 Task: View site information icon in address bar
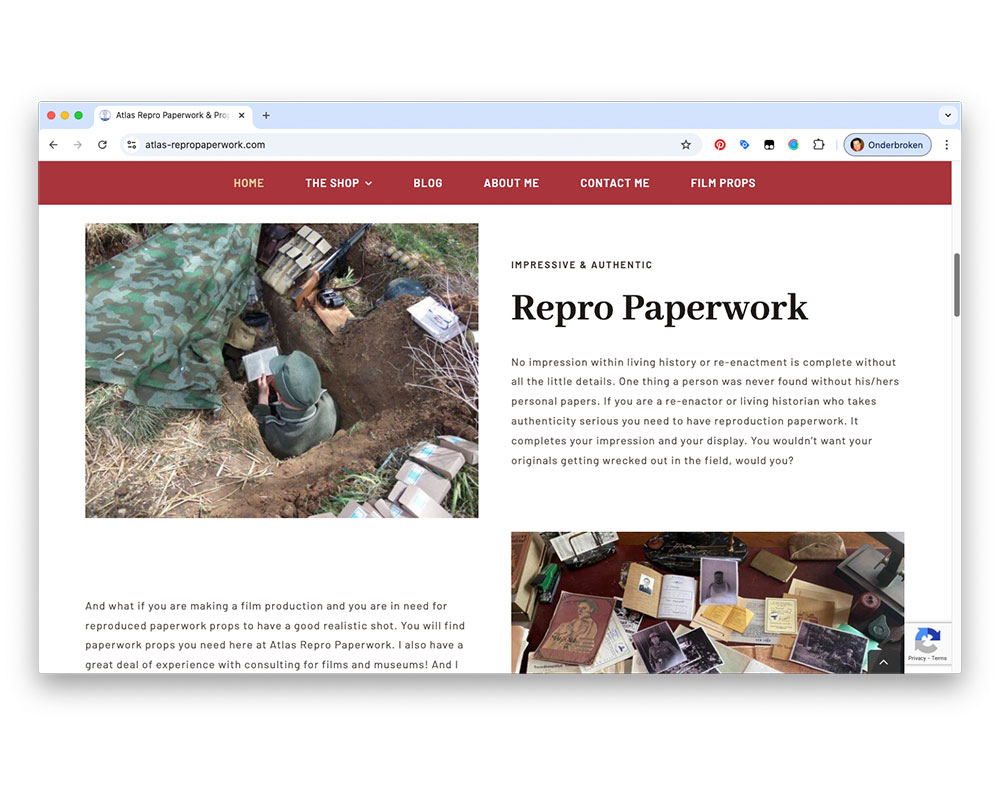click(131, 145)
